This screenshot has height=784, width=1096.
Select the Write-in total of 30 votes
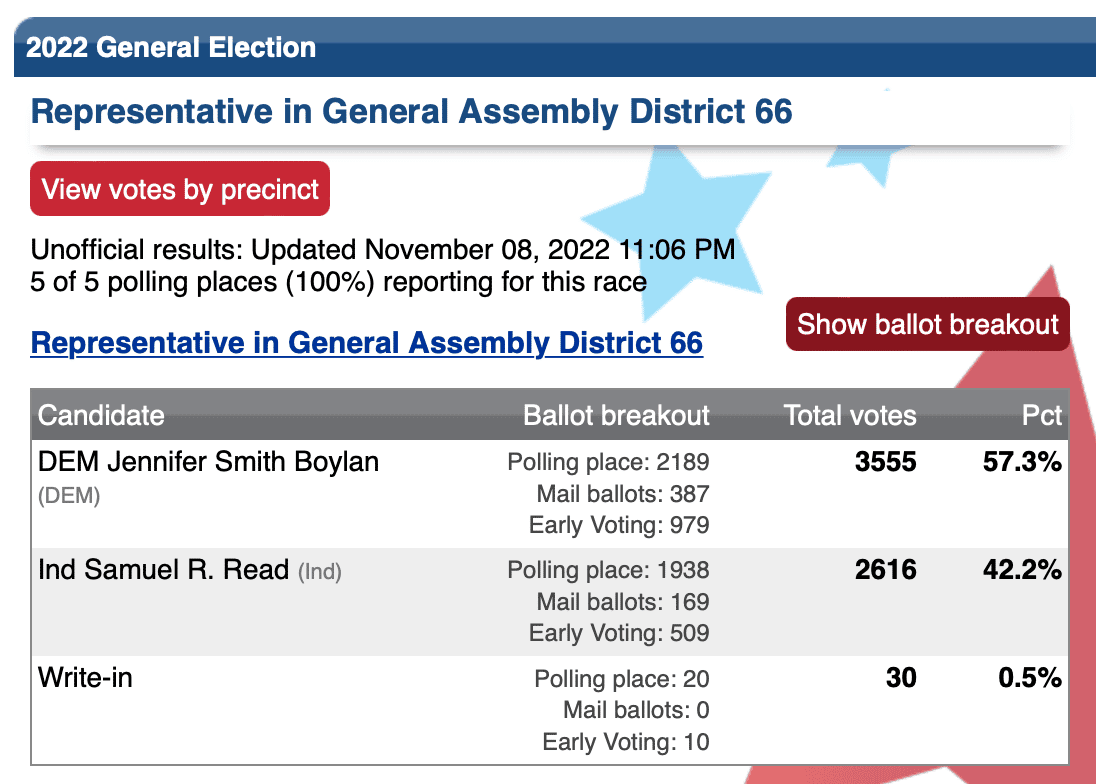pyautogui.click(x=901, y=678)
